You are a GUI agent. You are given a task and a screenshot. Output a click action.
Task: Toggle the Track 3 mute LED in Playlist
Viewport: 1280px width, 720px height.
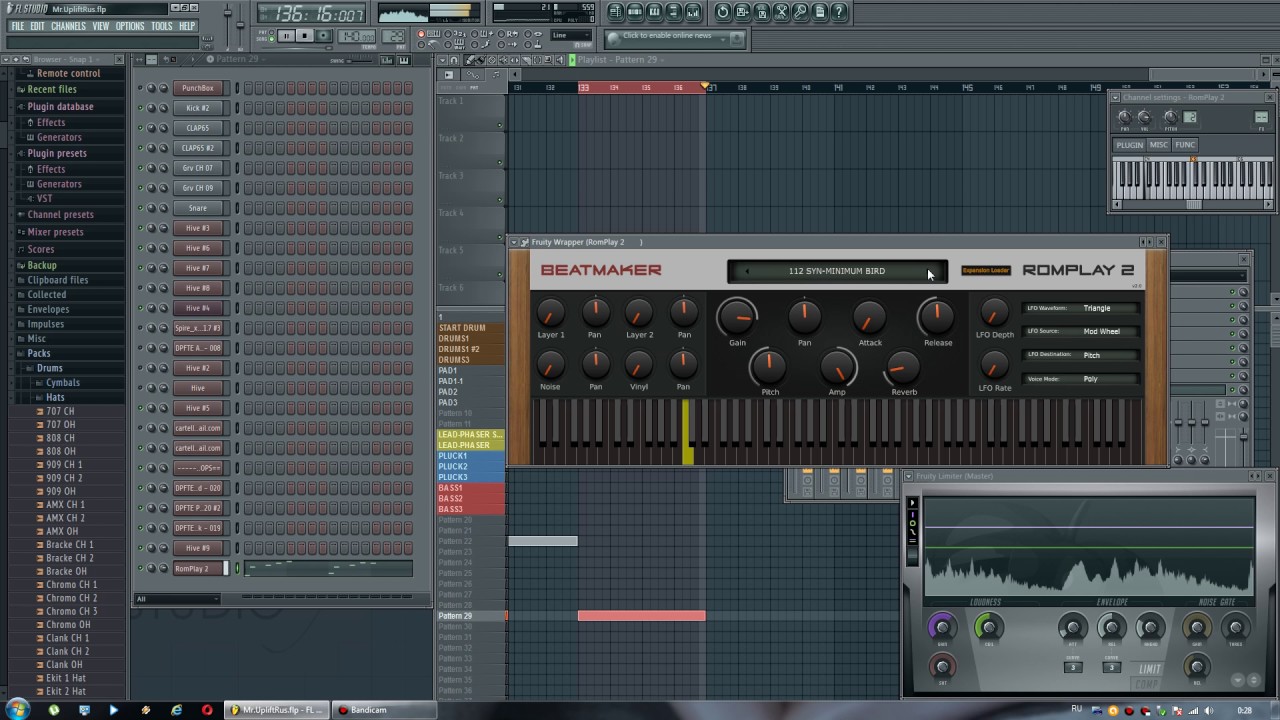click(500, 199)
